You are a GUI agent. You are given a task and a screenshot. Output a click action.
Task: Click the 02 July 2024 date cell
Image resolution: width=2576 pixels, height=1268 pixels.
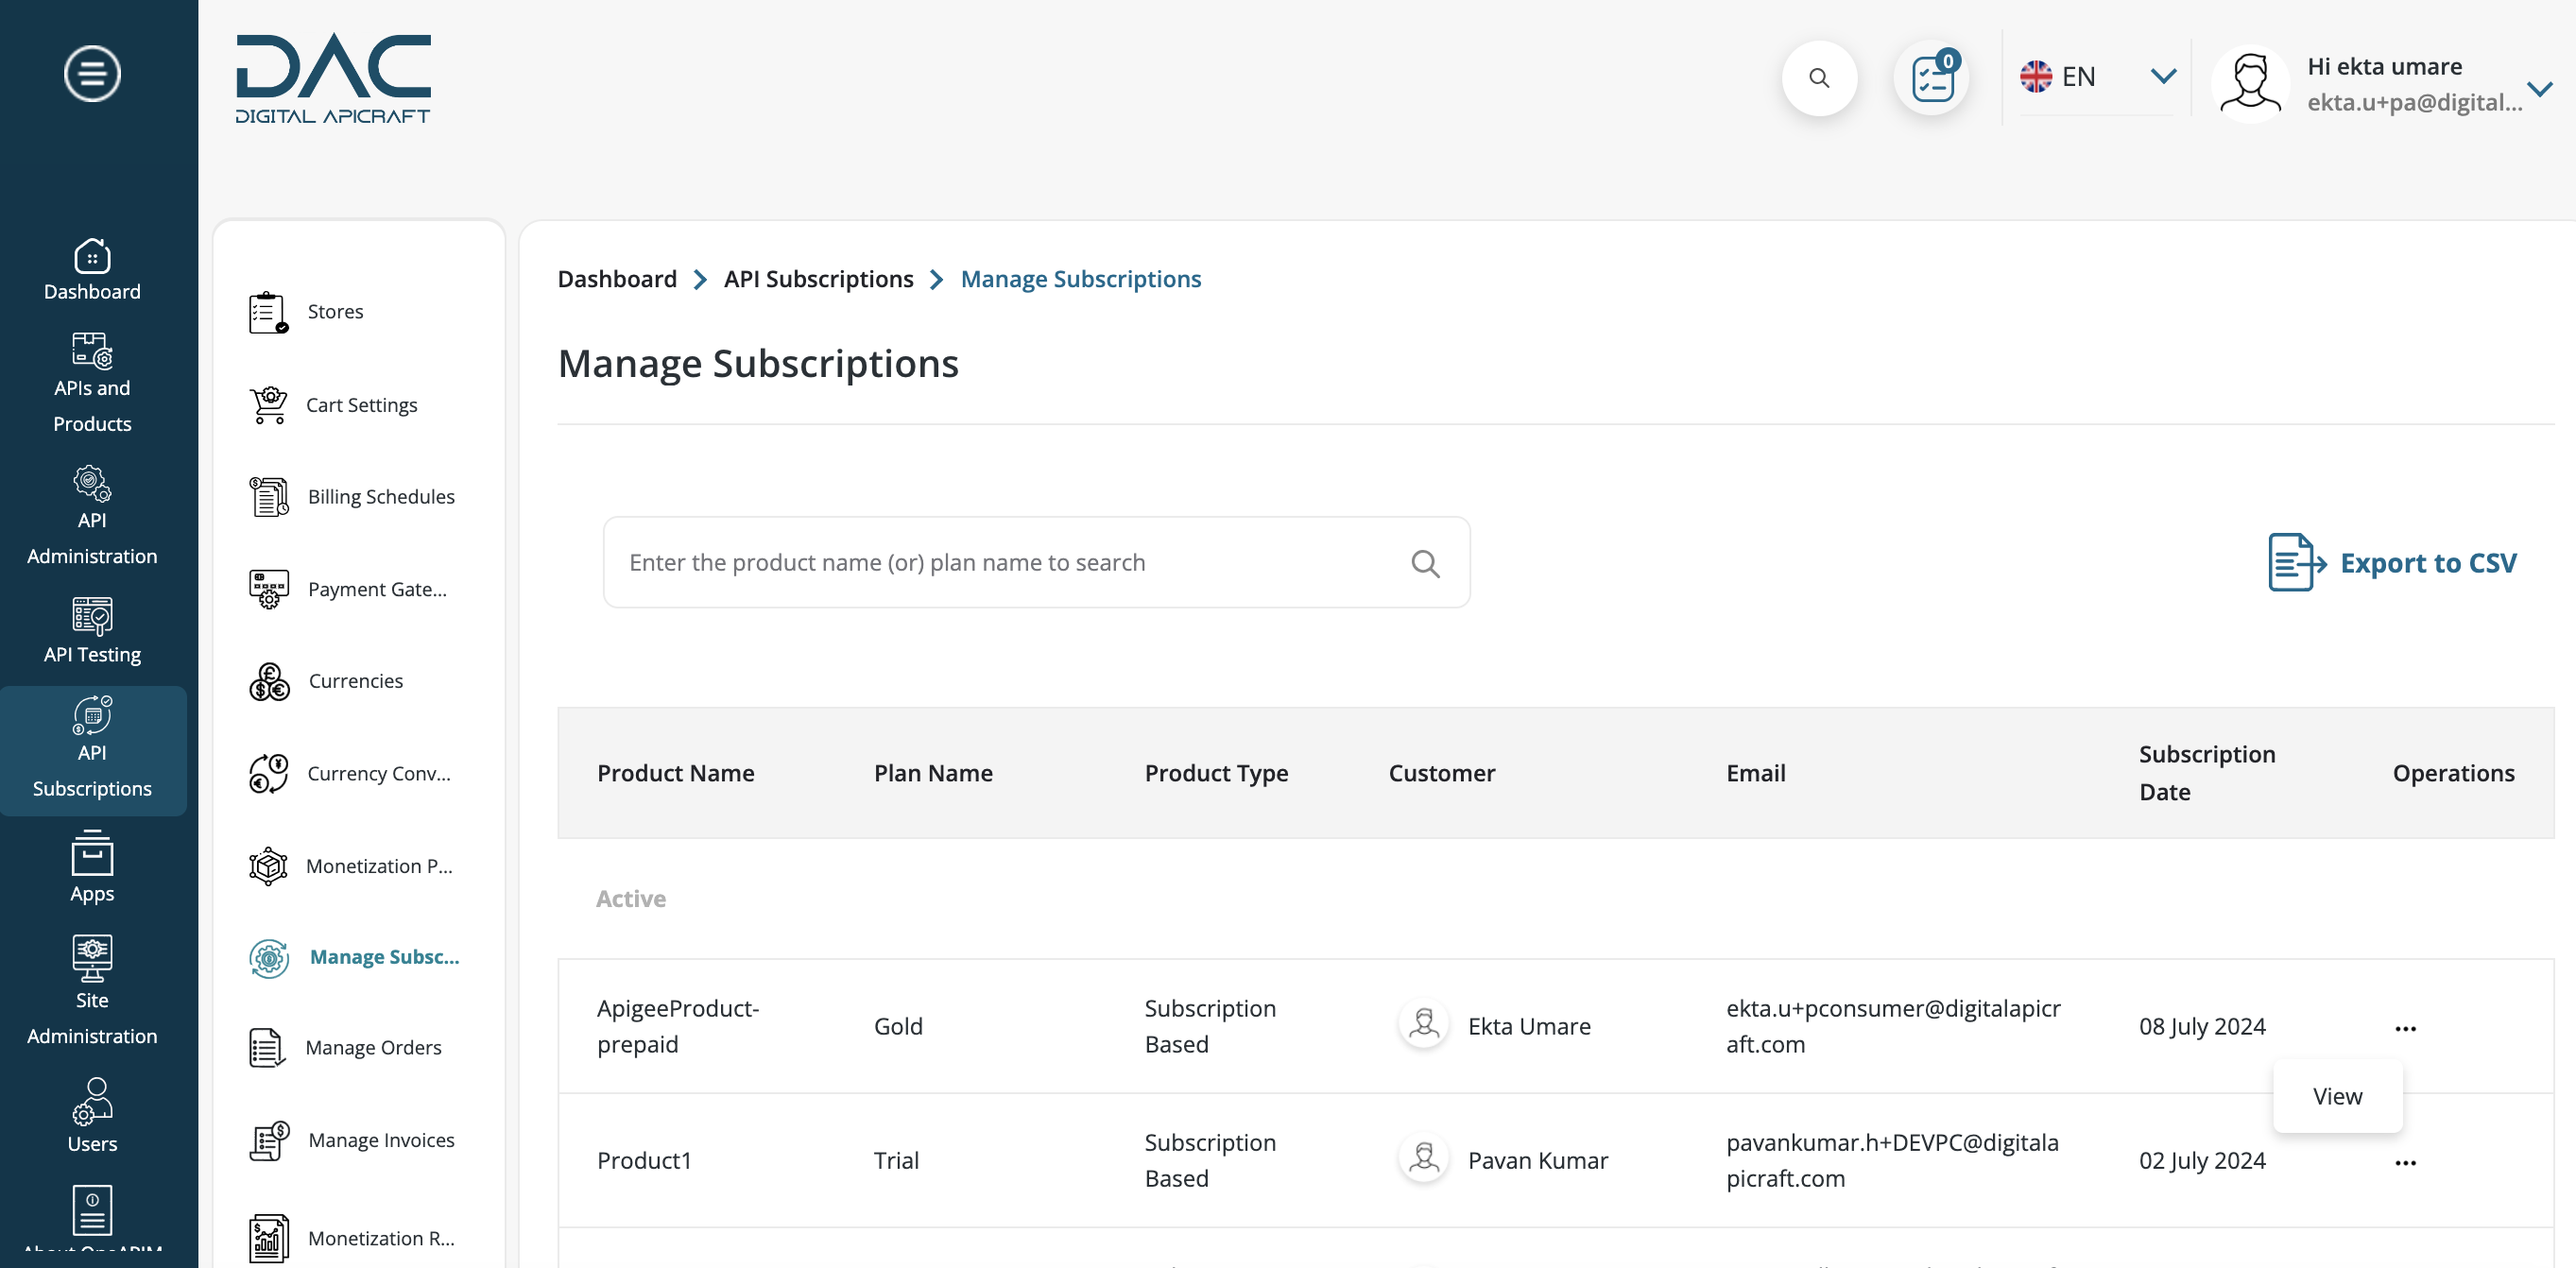2201,1160
